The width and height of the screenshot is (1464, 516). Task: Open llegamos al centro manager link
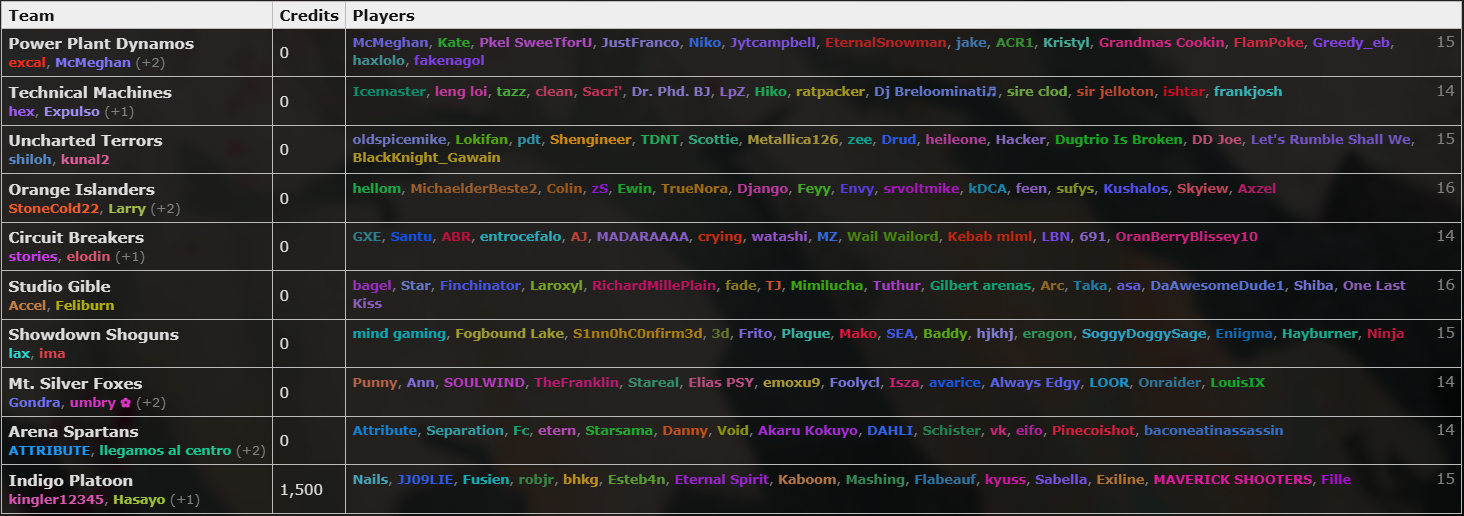pyautogui.click(x=165, y=450)
